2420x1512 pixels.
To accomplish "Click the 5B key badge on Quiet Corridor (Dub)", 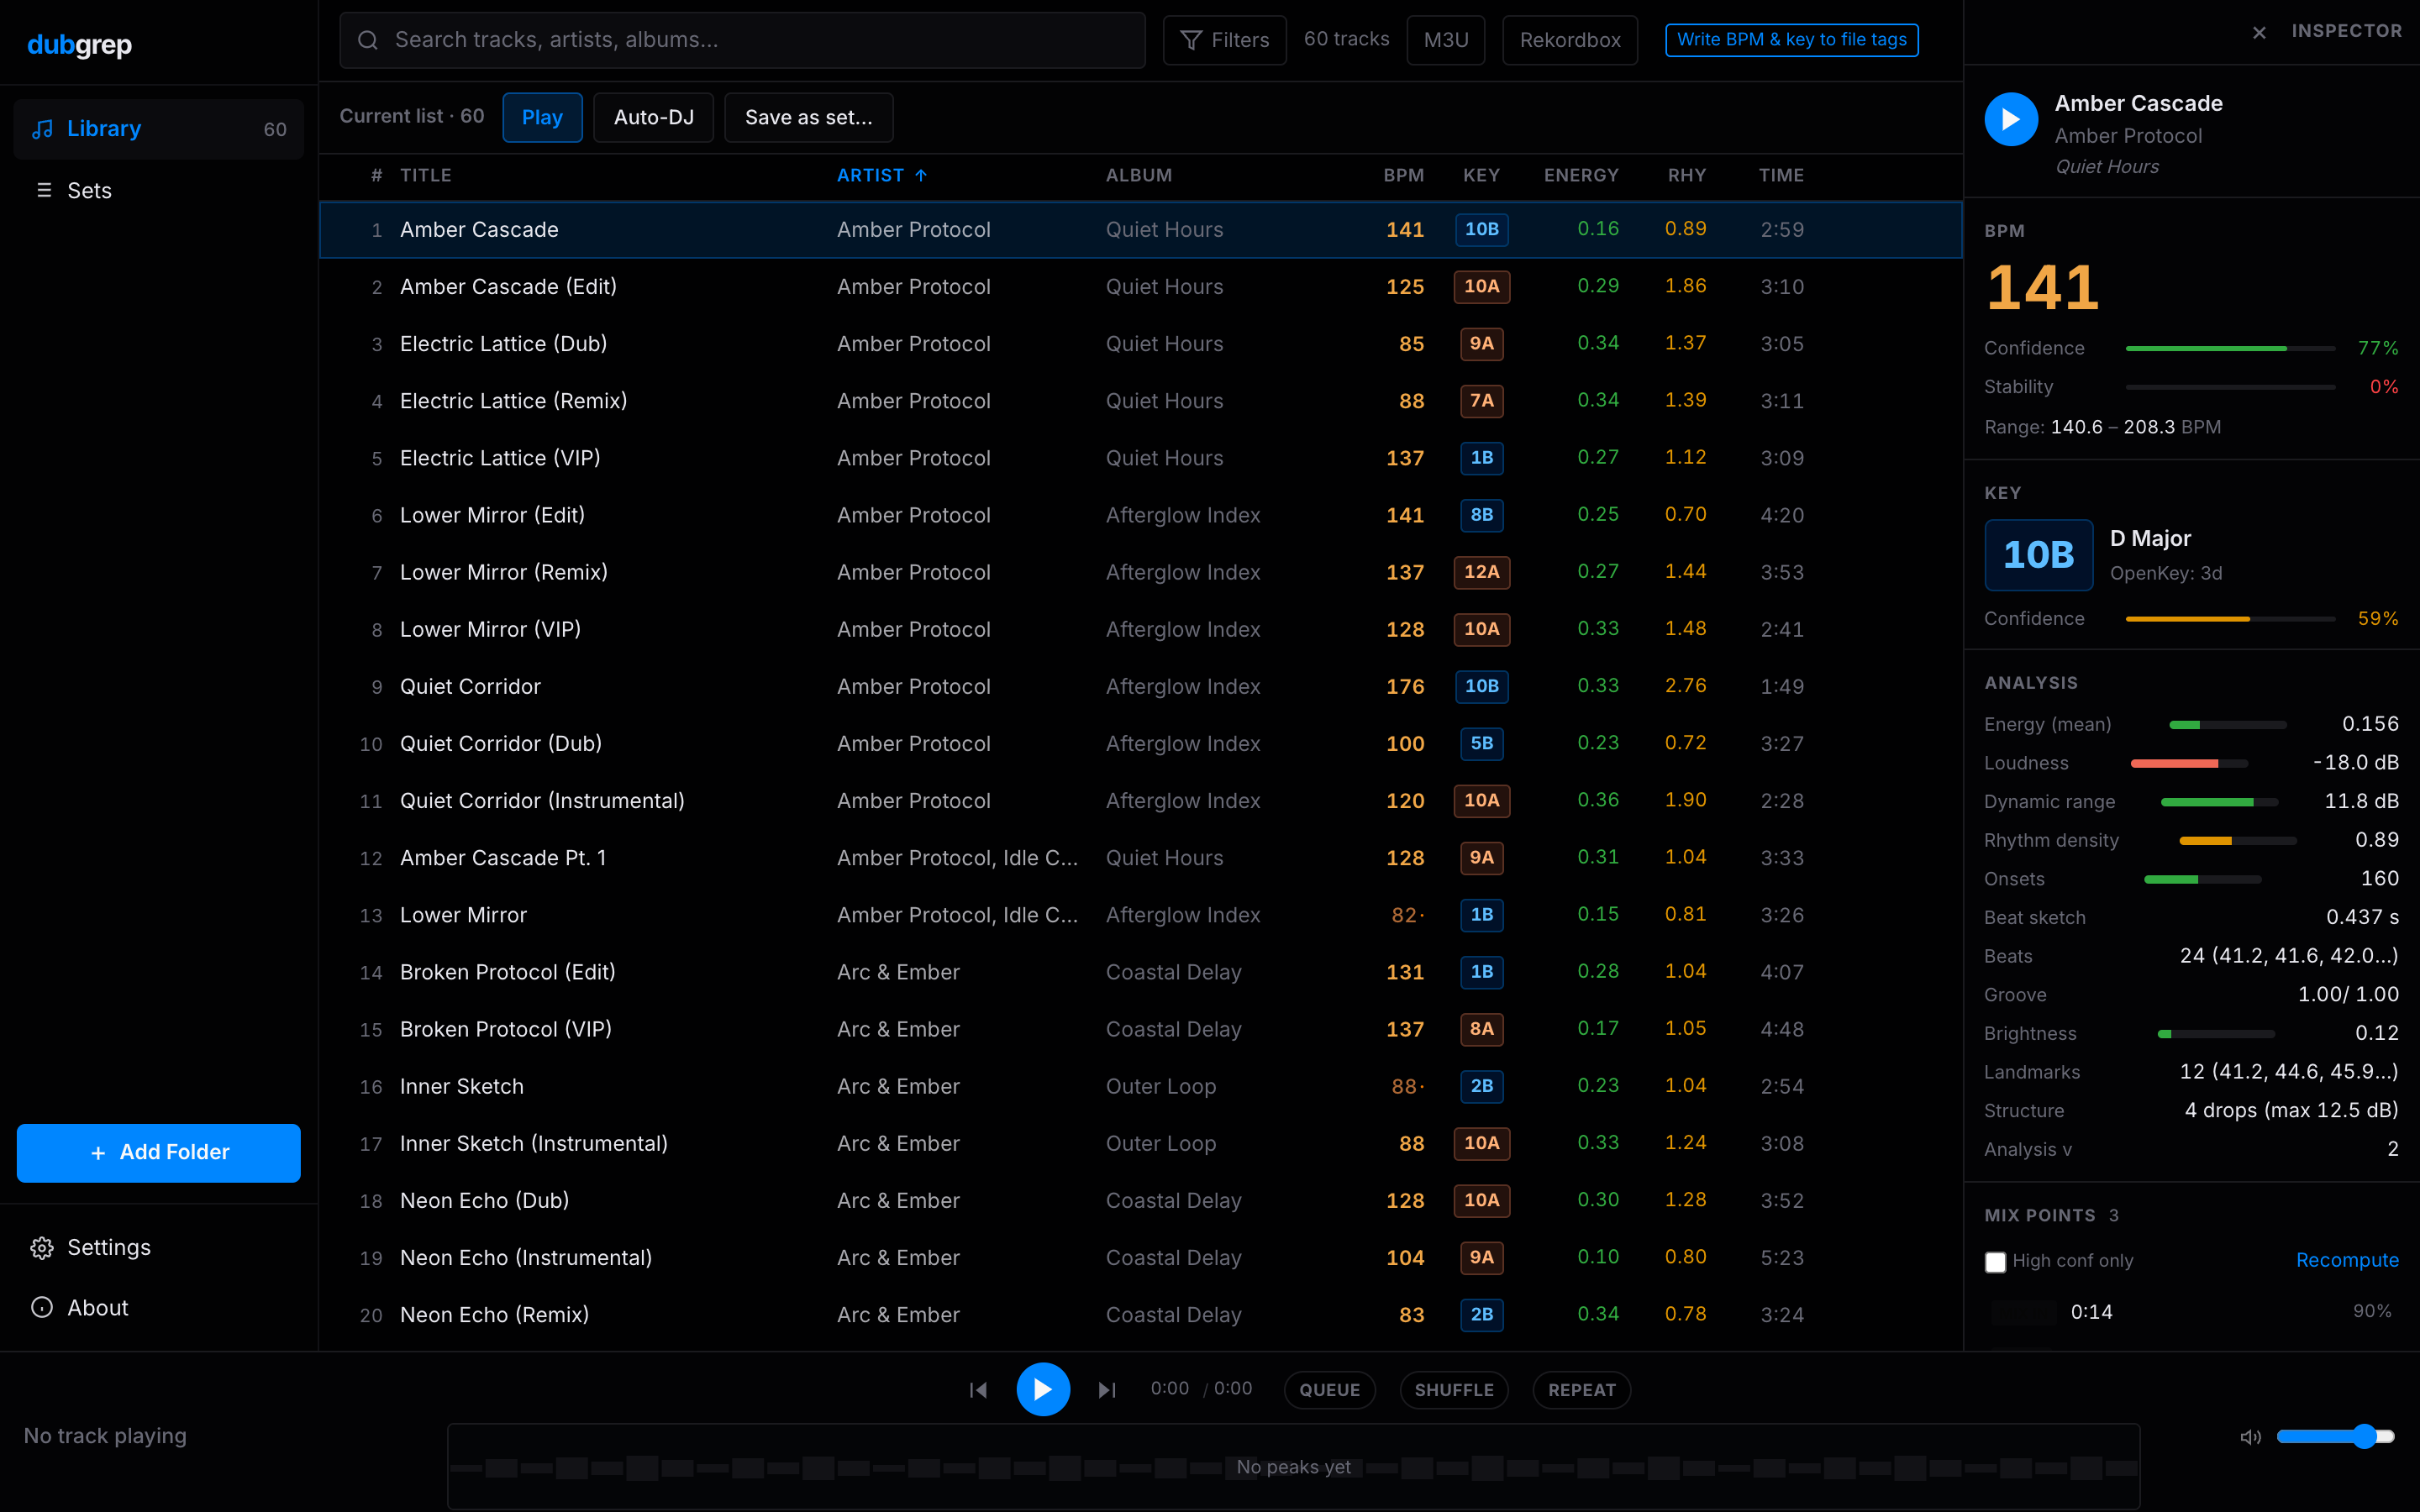I will pyautogui.click(x=1481, y=743).
